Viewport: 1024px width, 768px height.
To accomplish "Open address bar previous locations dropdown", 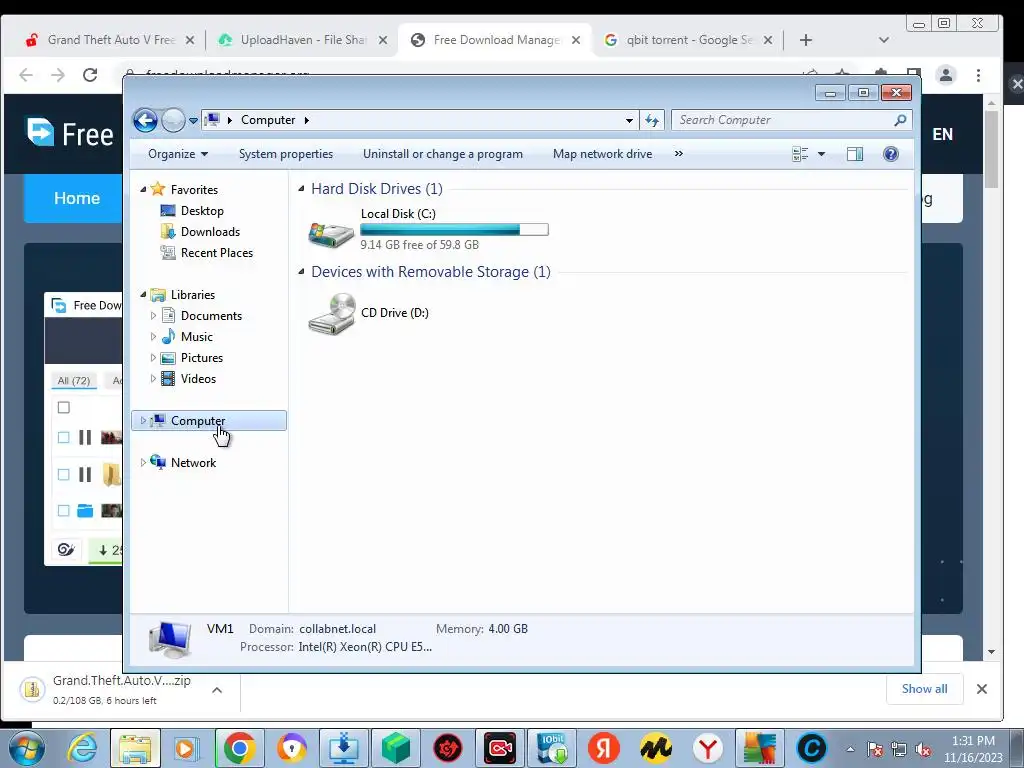I will pos(629,120).
